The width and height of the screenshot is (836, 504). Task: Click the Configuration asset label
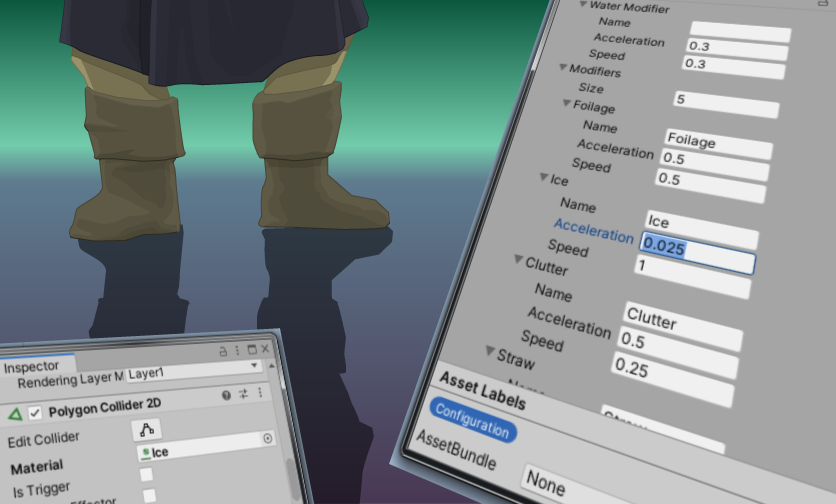pos(473,424)
